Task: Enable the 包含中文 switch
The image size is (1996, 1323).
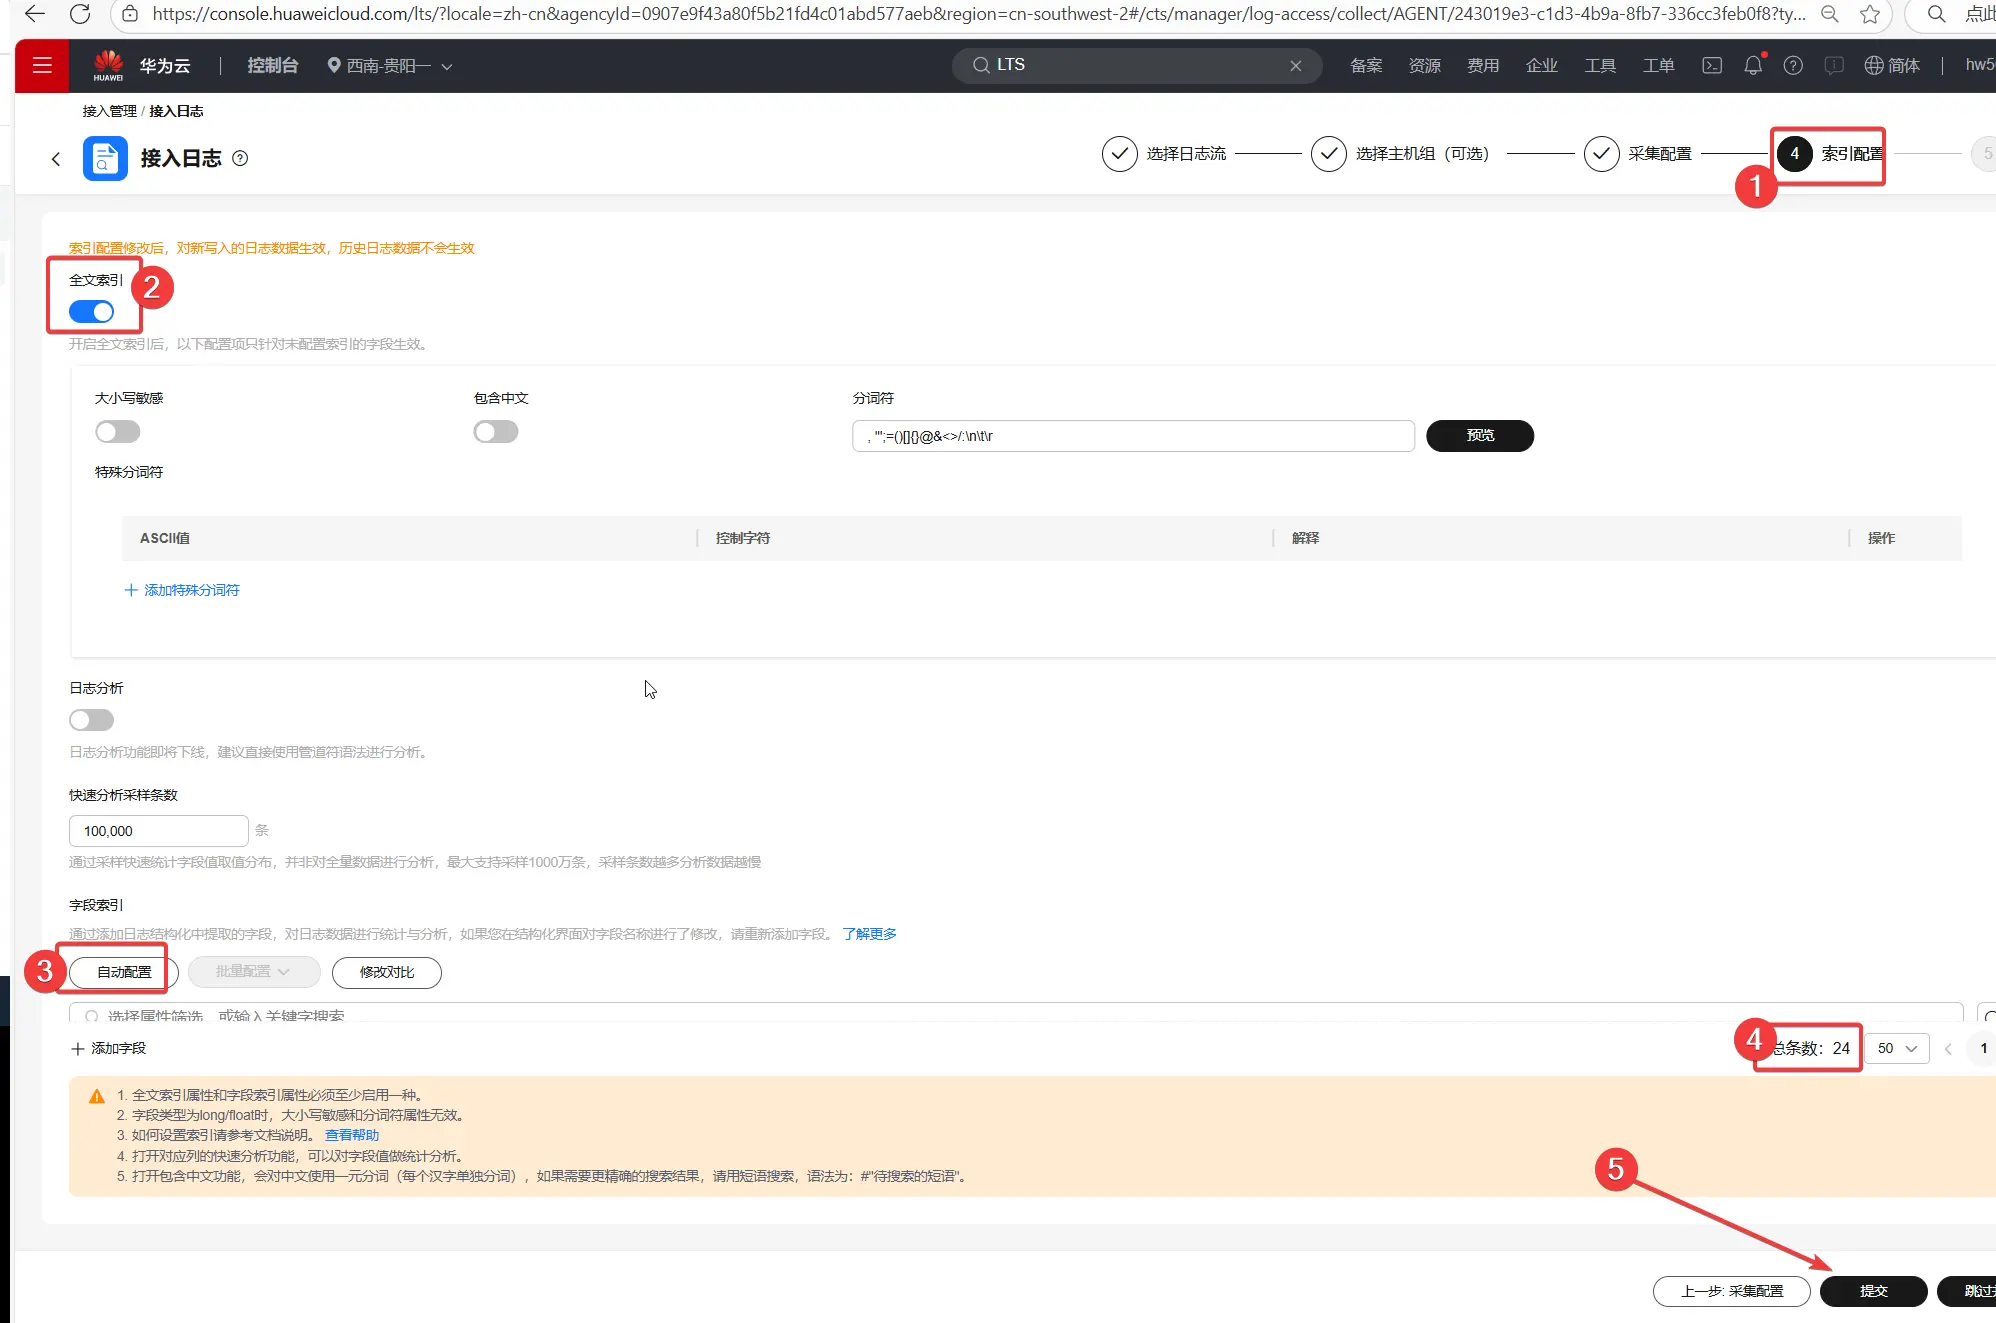Action: [496, 432]
